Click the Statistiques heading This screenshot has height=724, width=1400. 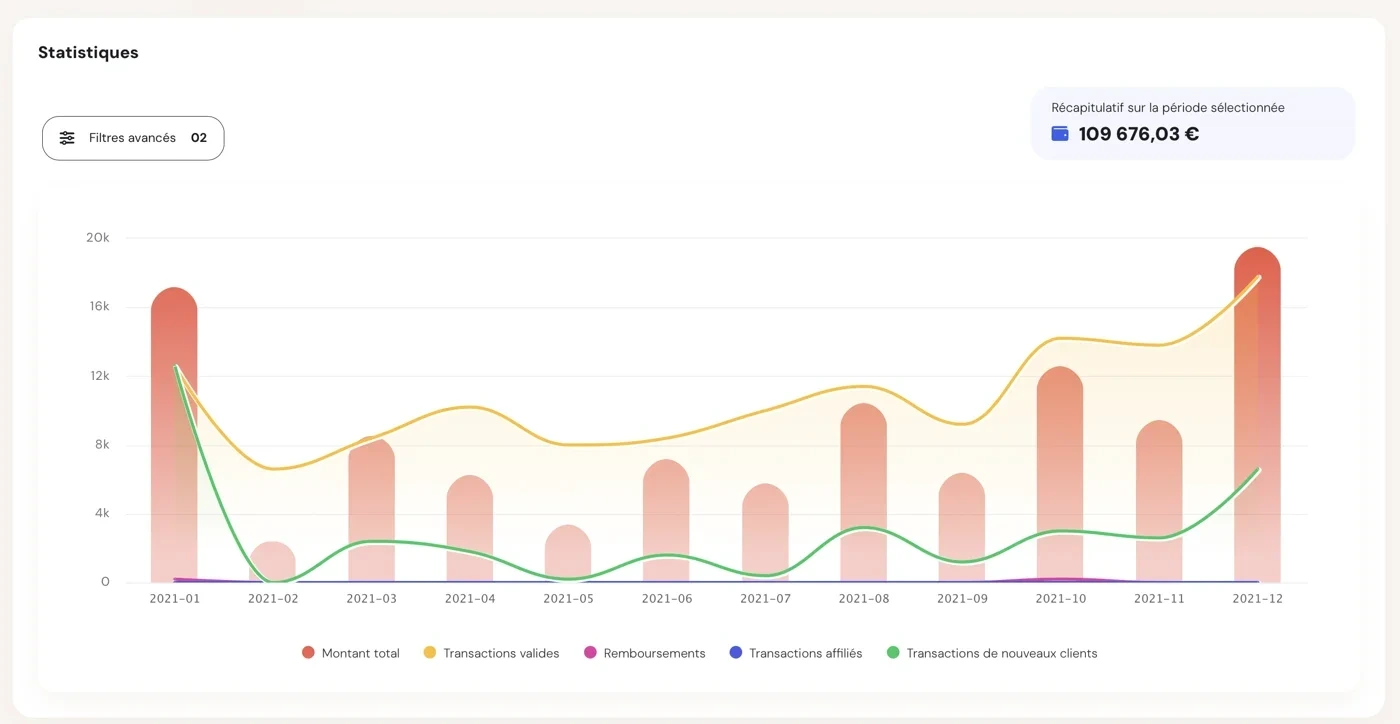coord(88,53)
